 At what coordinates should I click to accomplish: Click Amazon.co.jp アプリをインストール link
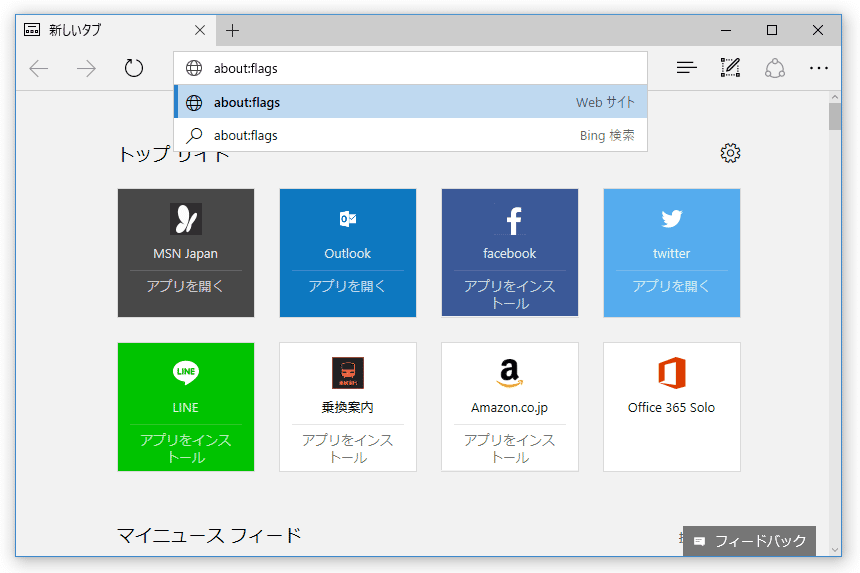pos(510,449)
